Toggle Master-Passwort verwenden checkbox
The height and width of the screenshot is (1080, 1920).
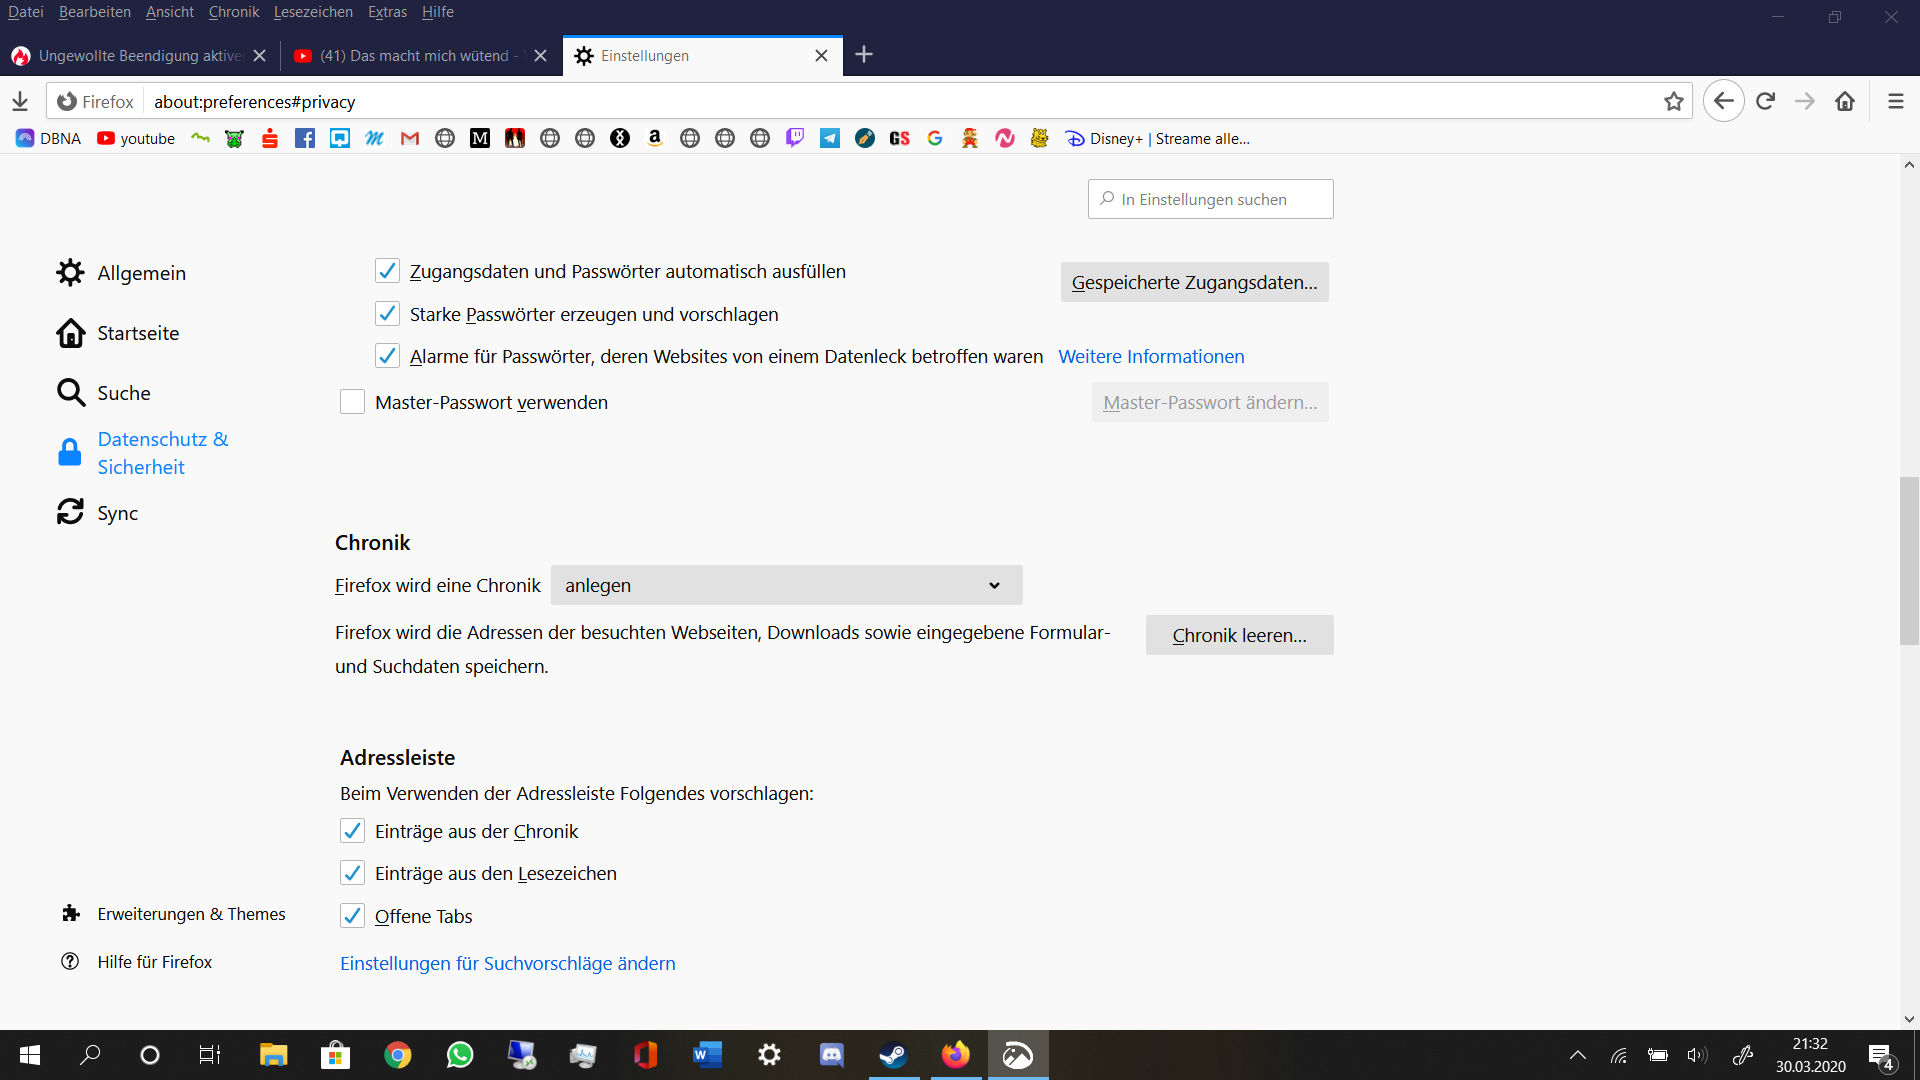[352, 402]
